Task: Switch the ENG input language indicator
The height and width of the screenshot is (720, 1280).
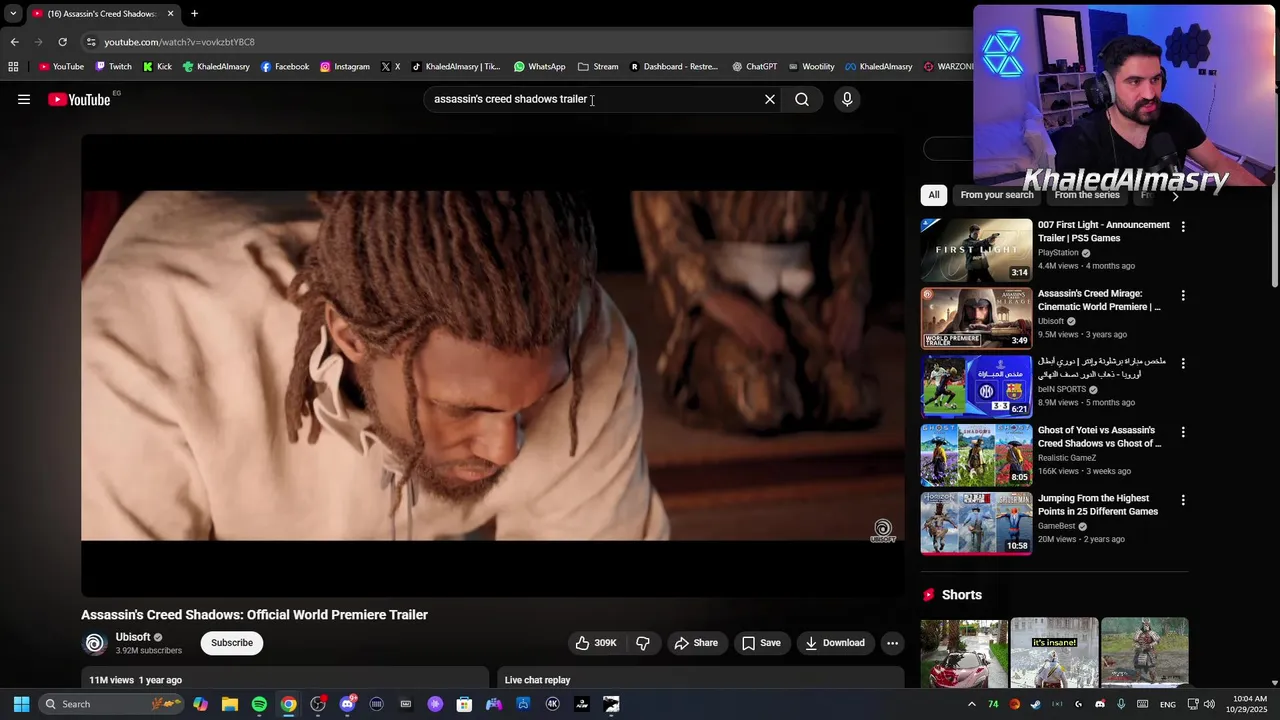Action: 1167,704
